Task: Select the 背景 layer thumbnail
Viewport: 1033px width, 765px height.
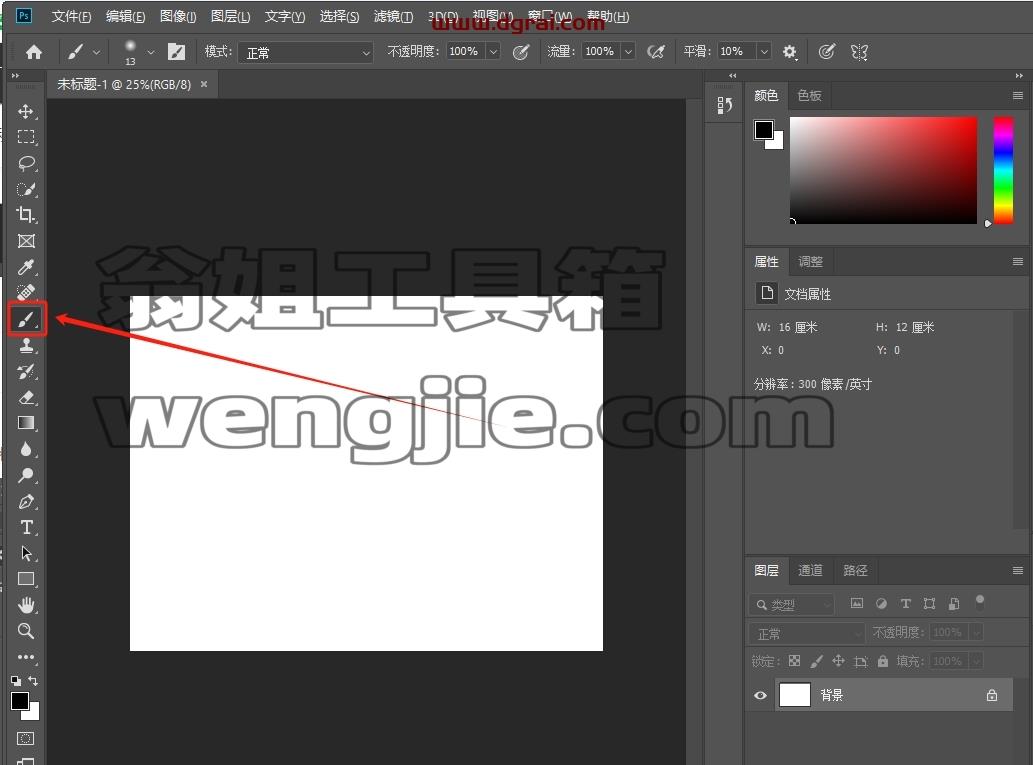Action: click(795, 695)
